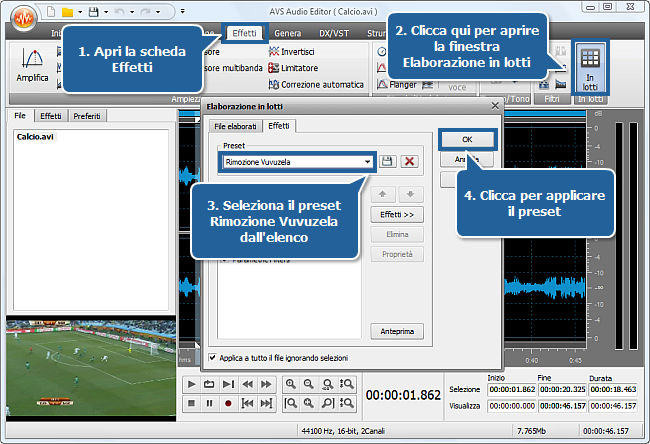Click the In lotti batch icon

[590, 66]
